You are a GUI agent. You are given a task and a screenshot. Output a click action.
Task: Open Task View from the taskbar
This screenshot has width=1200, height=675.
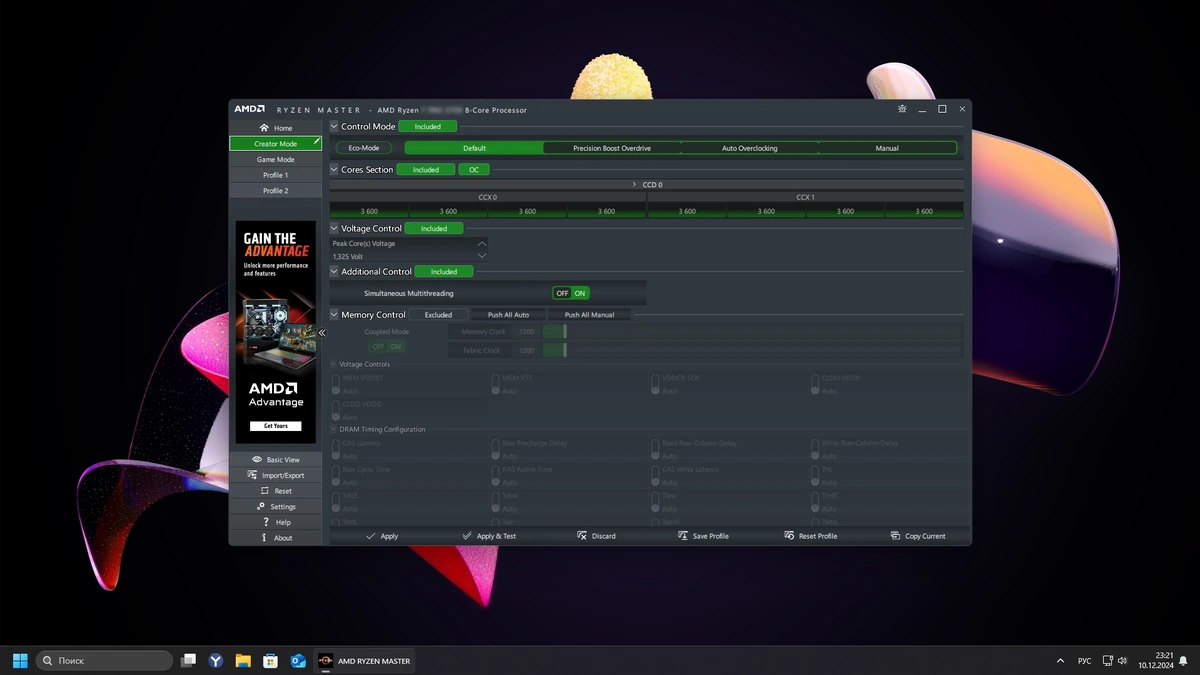188,660
